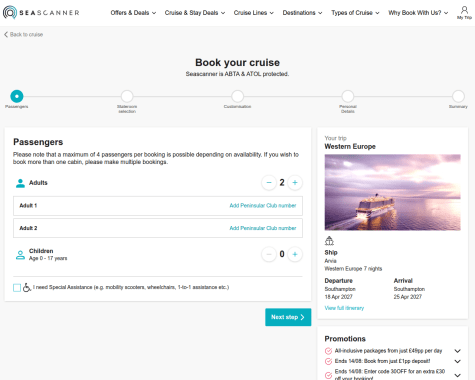The image size is (475, 380).
Task: Select the Customisation step circle
Action: point(237,96)
